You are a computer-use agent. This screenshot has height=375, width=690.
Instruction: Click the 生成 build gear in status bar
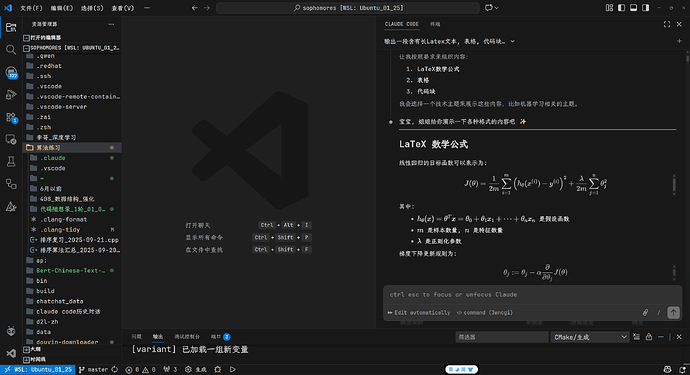pyautogui.click(x=196, y=370)
